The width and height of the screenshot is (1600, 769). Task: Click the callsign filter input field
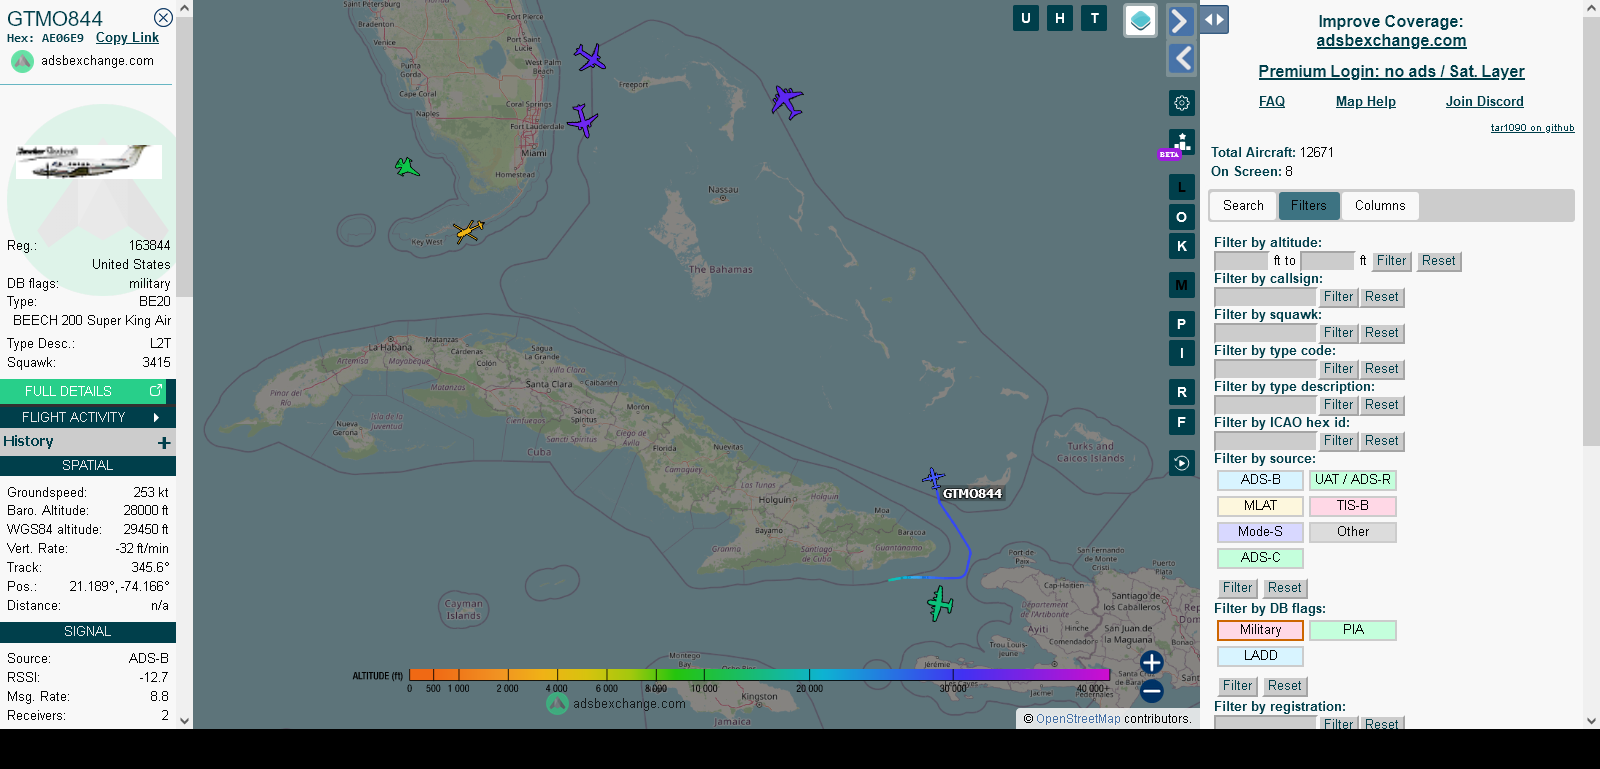click(1265, 297)
